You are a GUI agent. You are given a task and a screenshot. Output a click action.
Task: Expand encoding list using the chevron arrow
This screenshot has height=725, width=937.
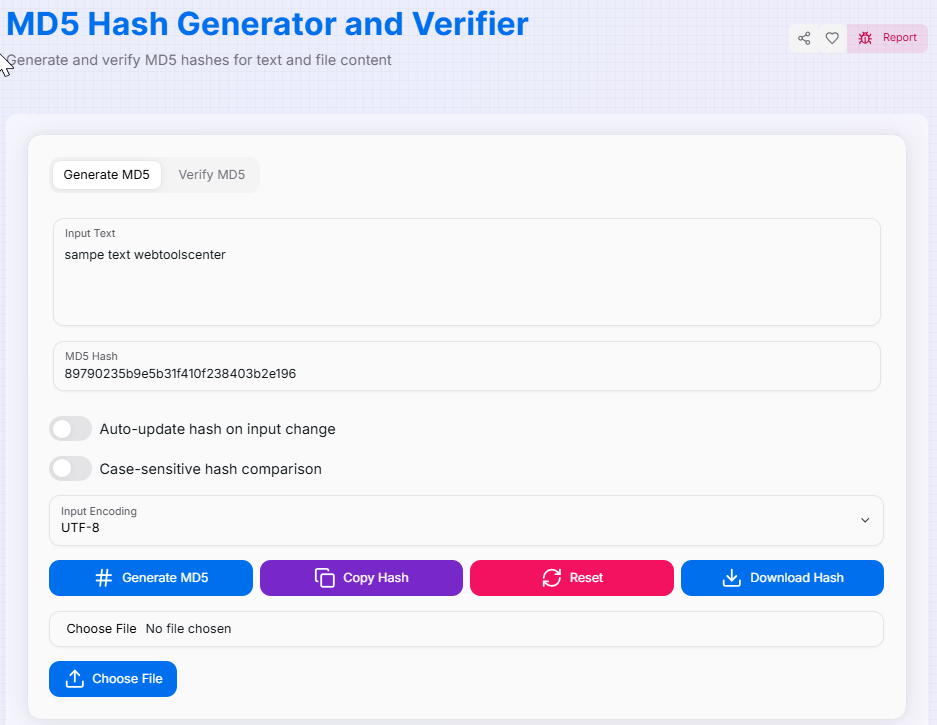click(865, 520)
